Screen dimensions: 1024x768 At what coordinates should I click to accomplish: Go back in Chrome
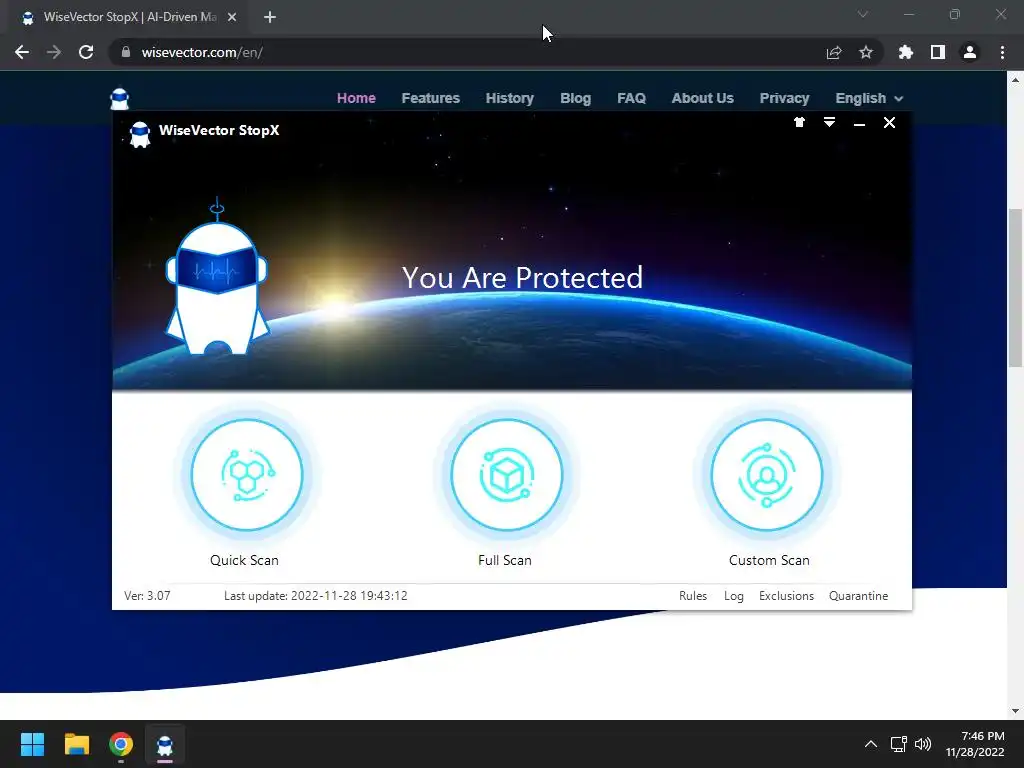(22, 52)
